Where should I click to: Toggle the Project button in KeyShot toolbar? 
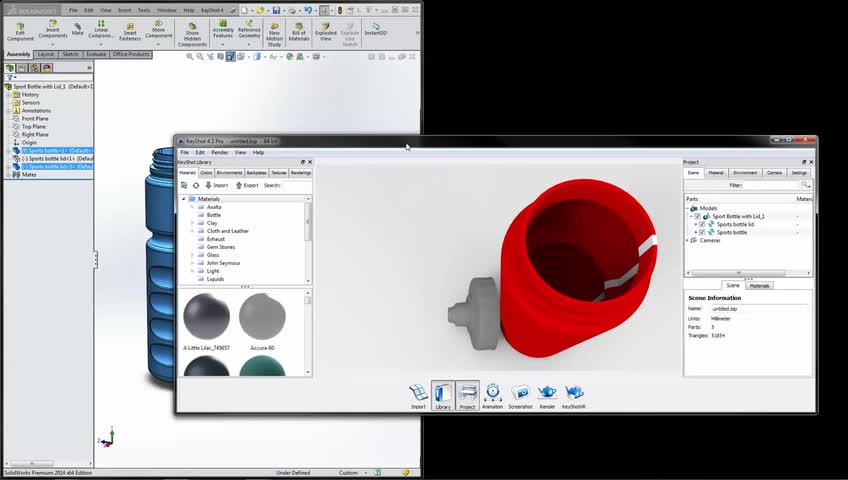(467, 396)
